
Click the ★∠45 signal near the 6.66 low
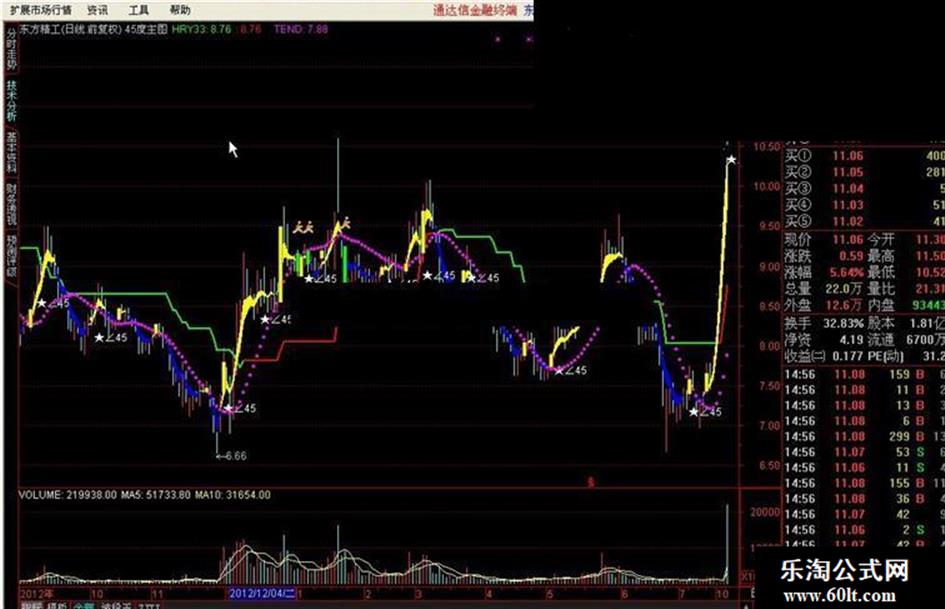click(240, 409)
